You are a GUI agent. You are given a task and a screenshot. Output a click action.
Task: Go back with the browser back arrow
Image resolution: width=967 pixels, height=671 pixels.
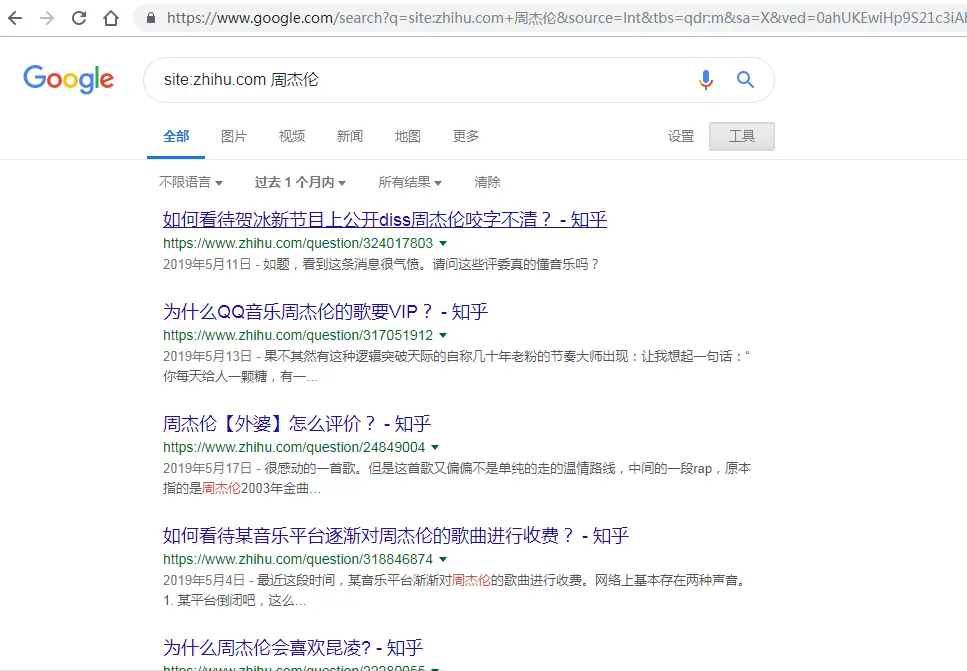pyautogui.click(x=15, y=18)
